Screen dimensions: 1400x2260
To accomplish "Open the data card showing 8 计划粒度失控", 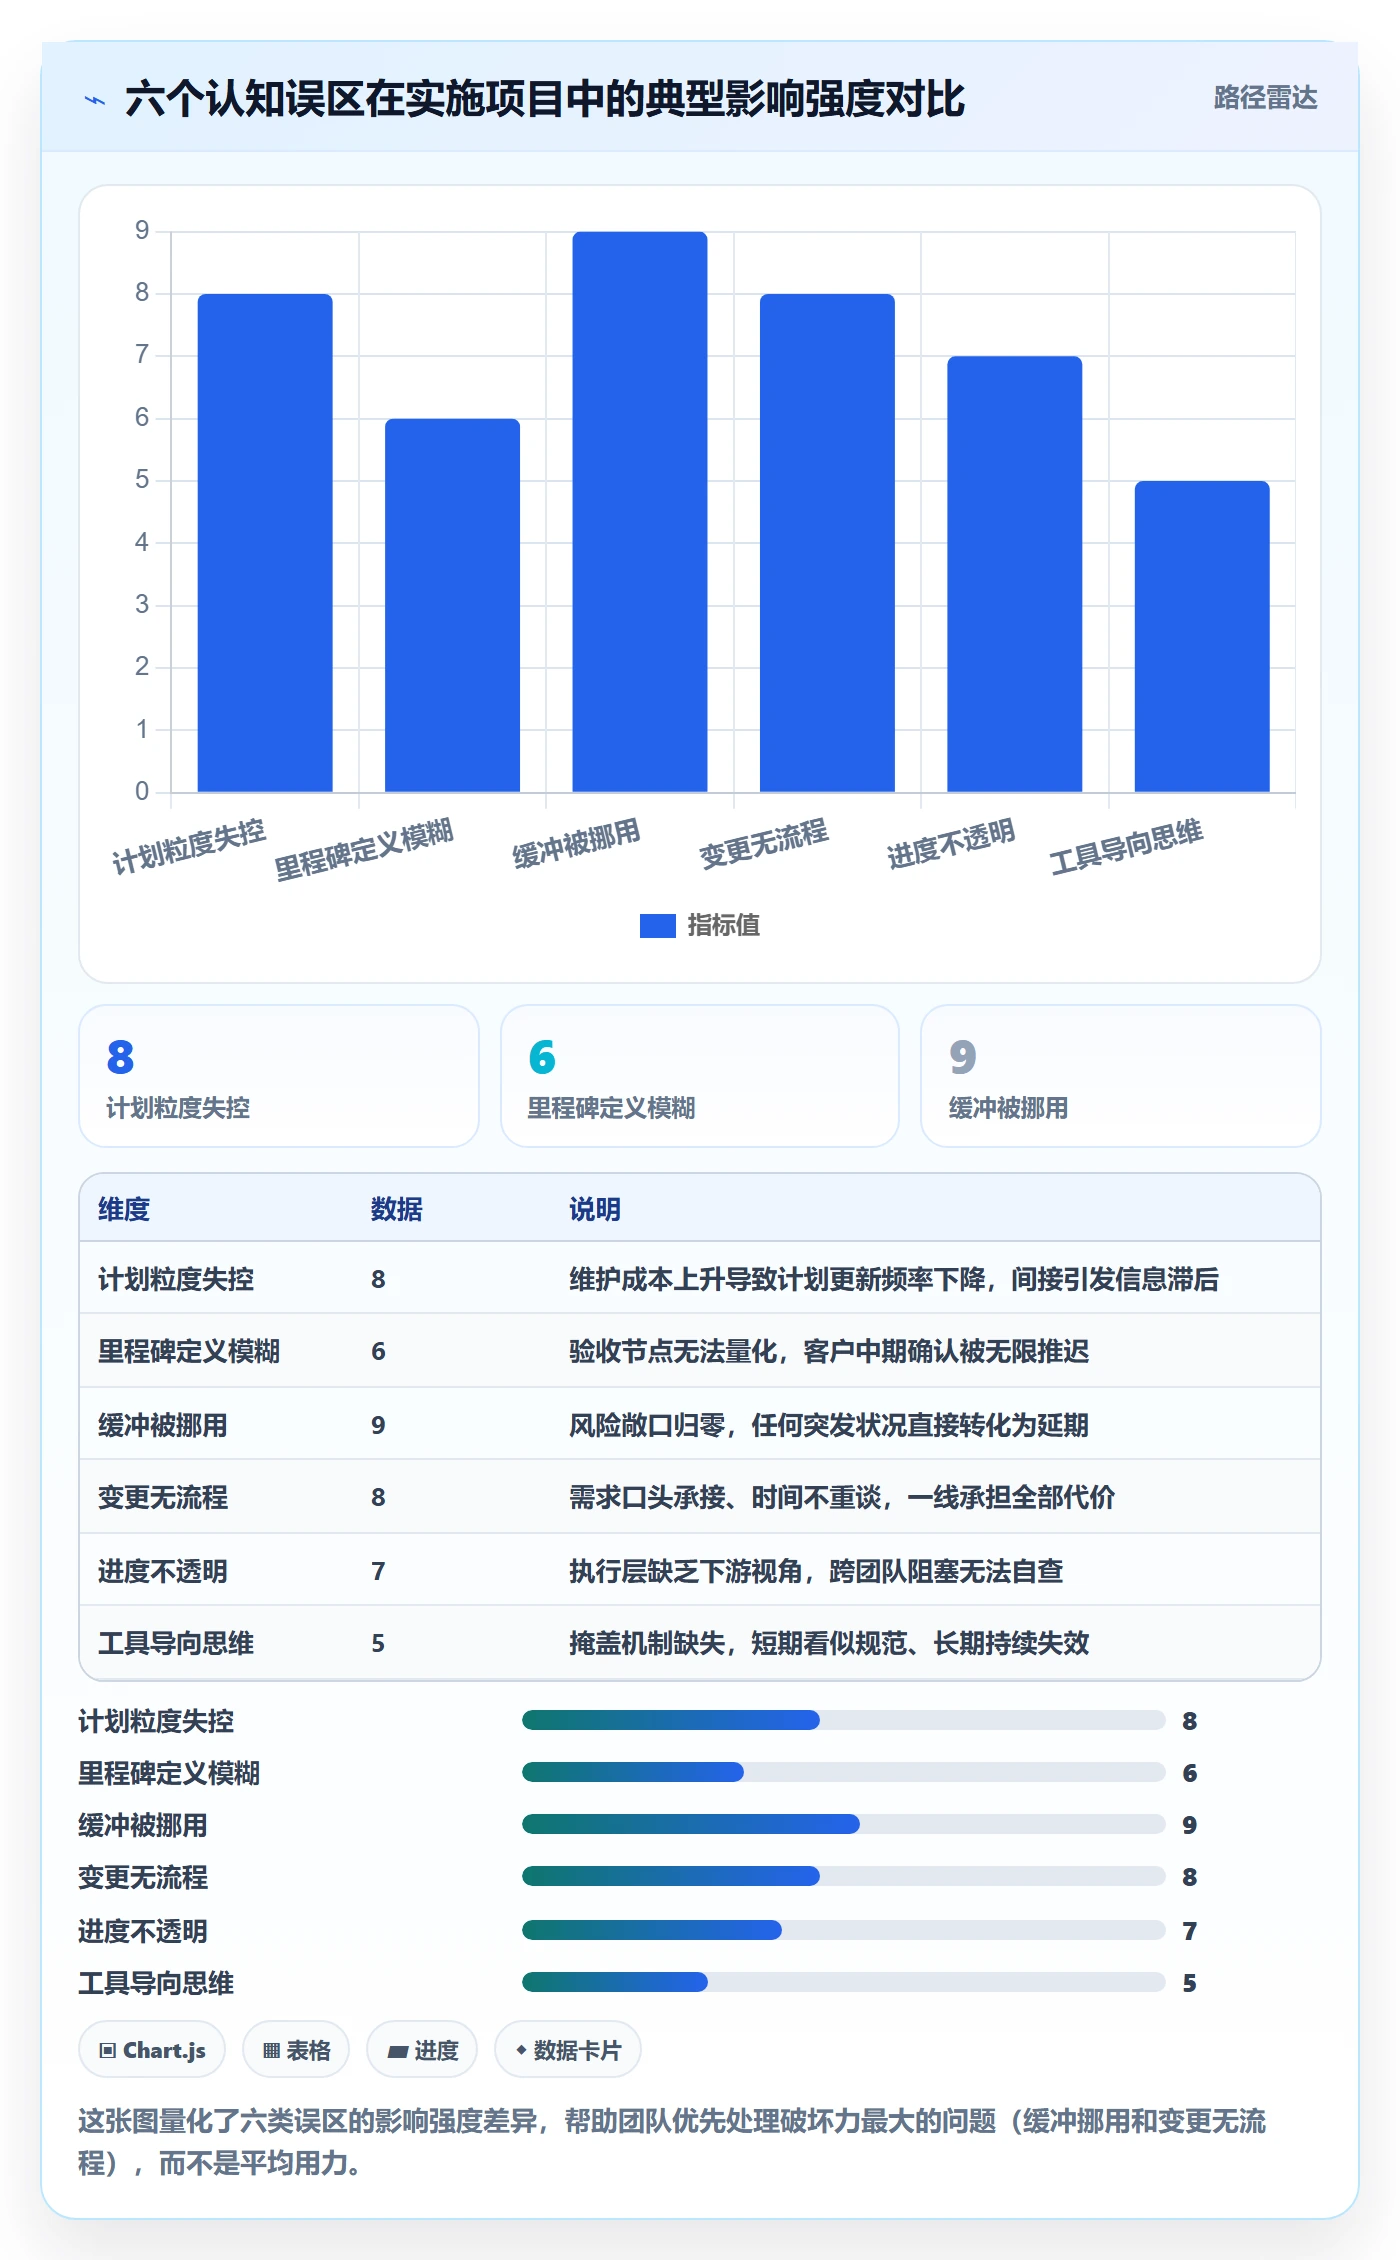I will 279,1076.
